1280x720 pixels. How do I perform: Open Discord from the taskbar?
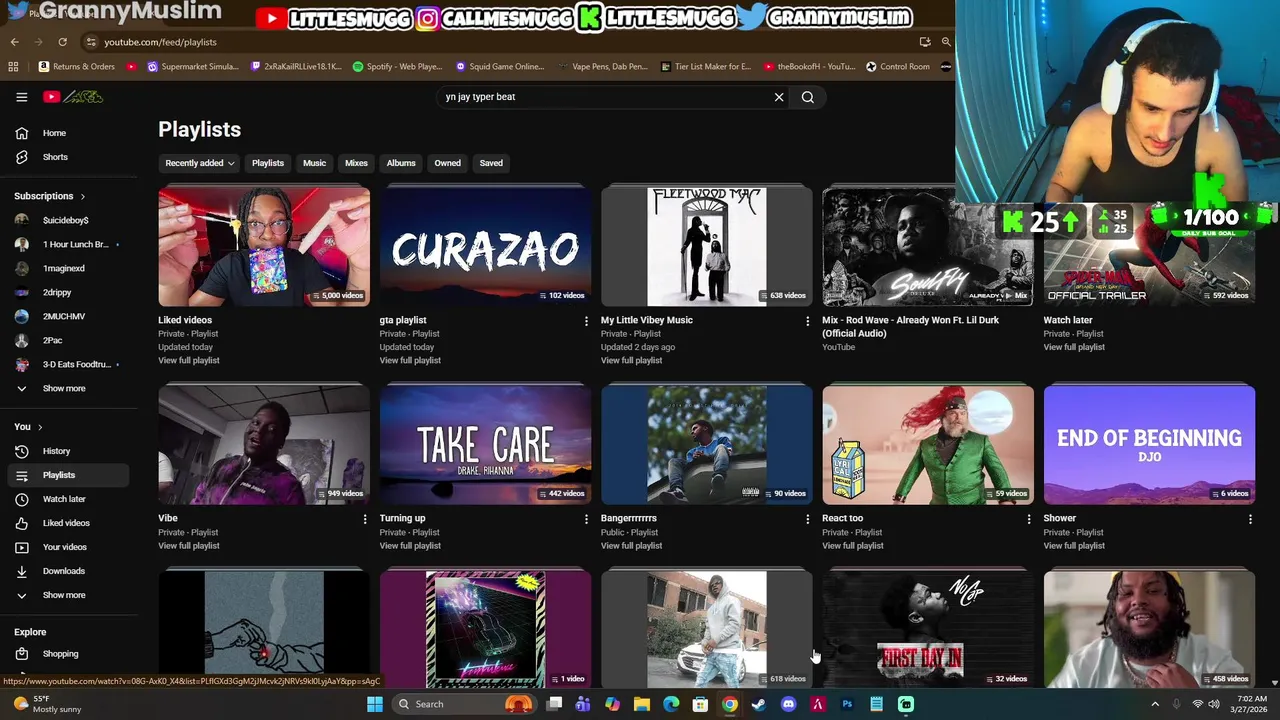788,704
